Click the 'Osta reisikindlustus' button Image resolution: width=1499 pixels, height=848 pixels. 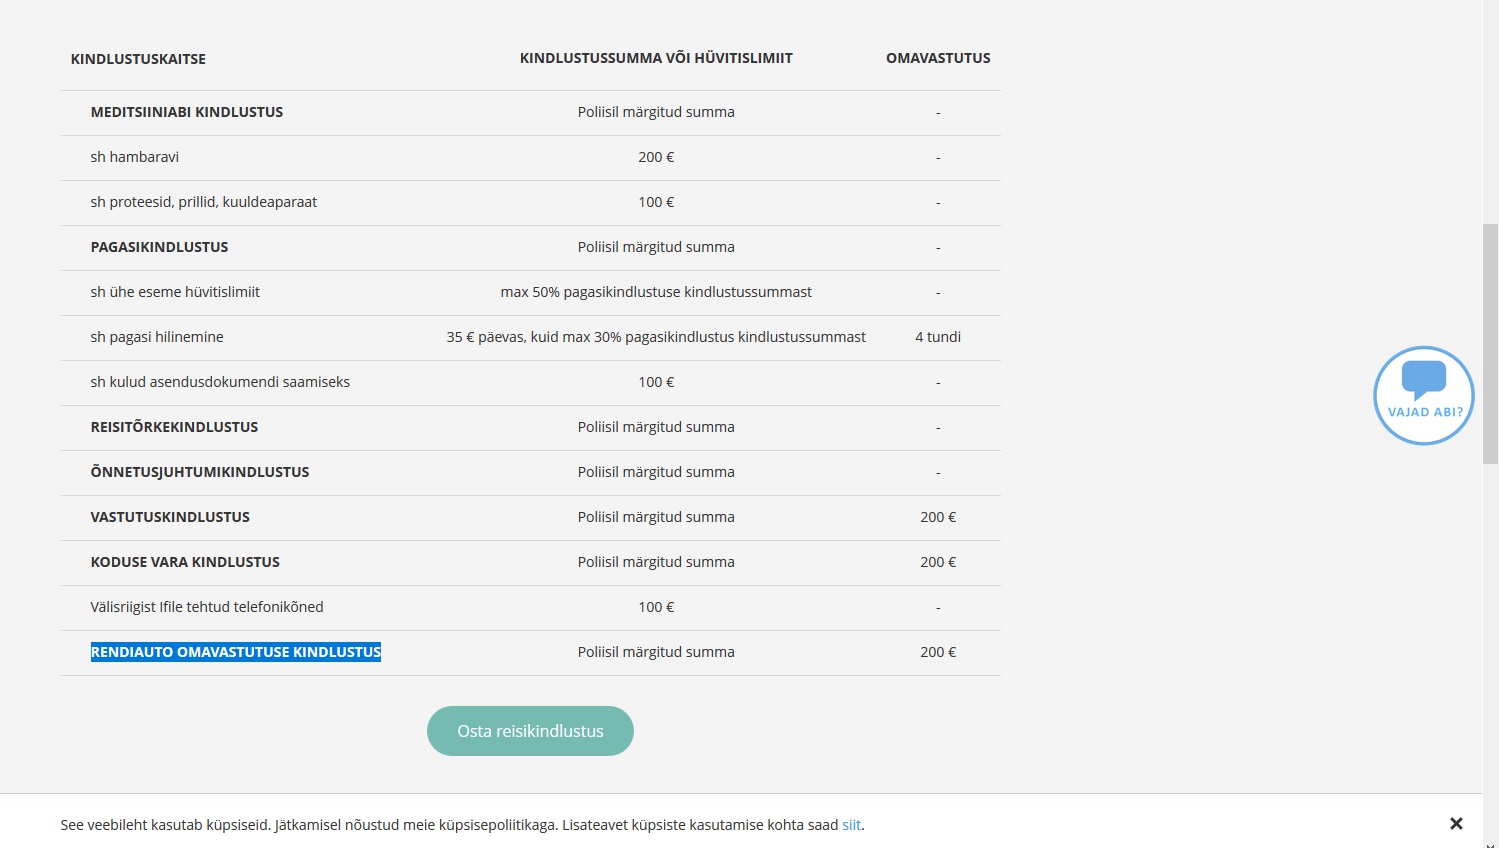[x=530, y=731]
